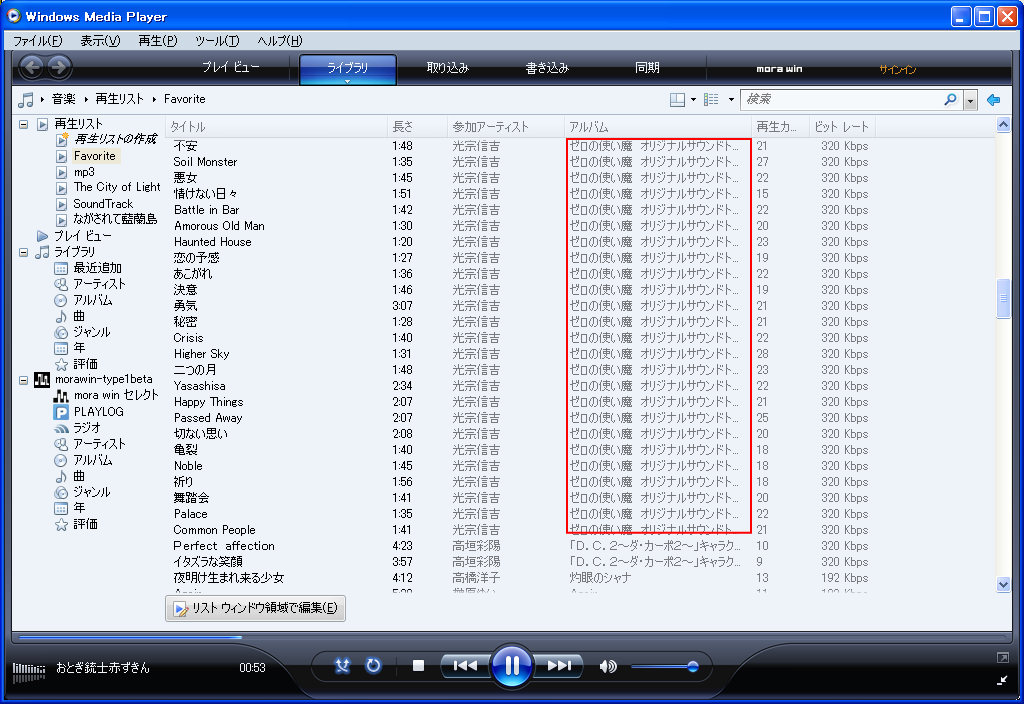This screenshot has width=1024, height=704.
Task: Select The City of Light playlist
Action: pyautogui.click(x=116, y=187)
